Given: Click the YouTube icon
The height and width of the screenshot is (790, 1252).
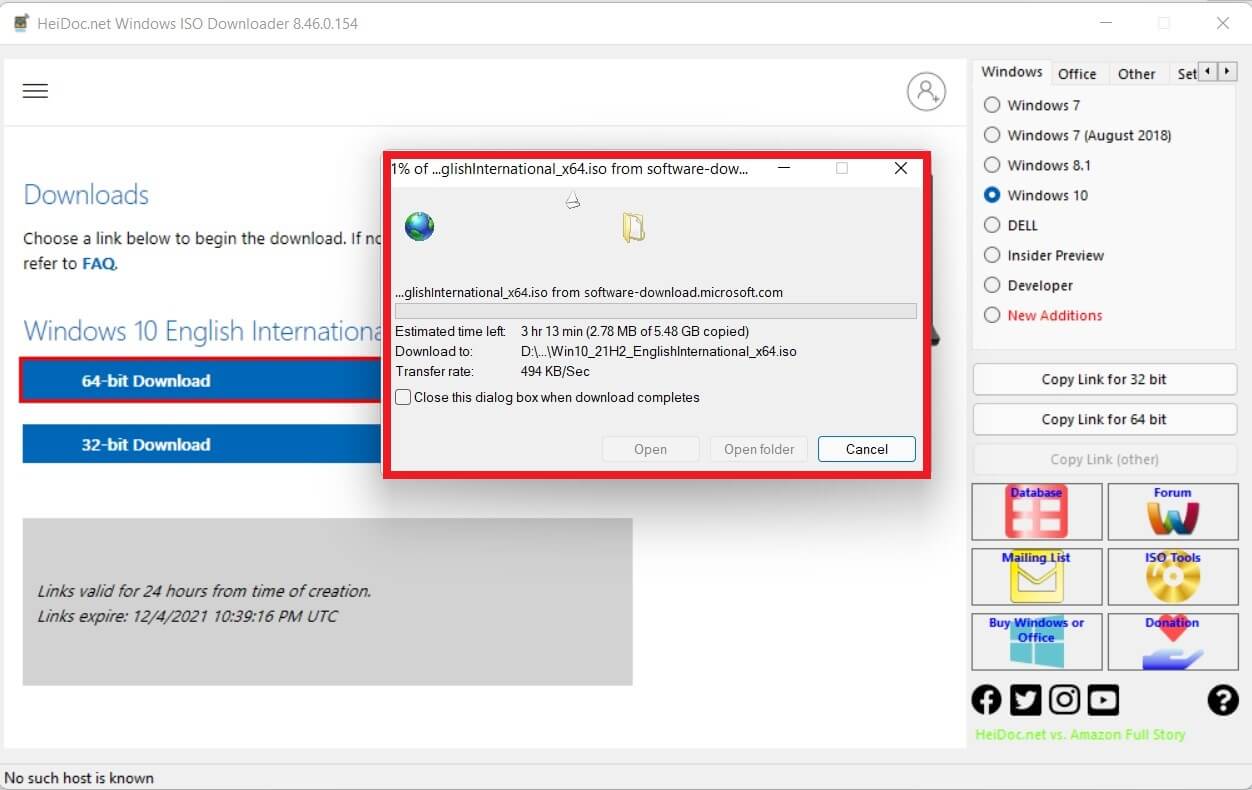Looking at the screenshot, I should [x=1103, y=700].
